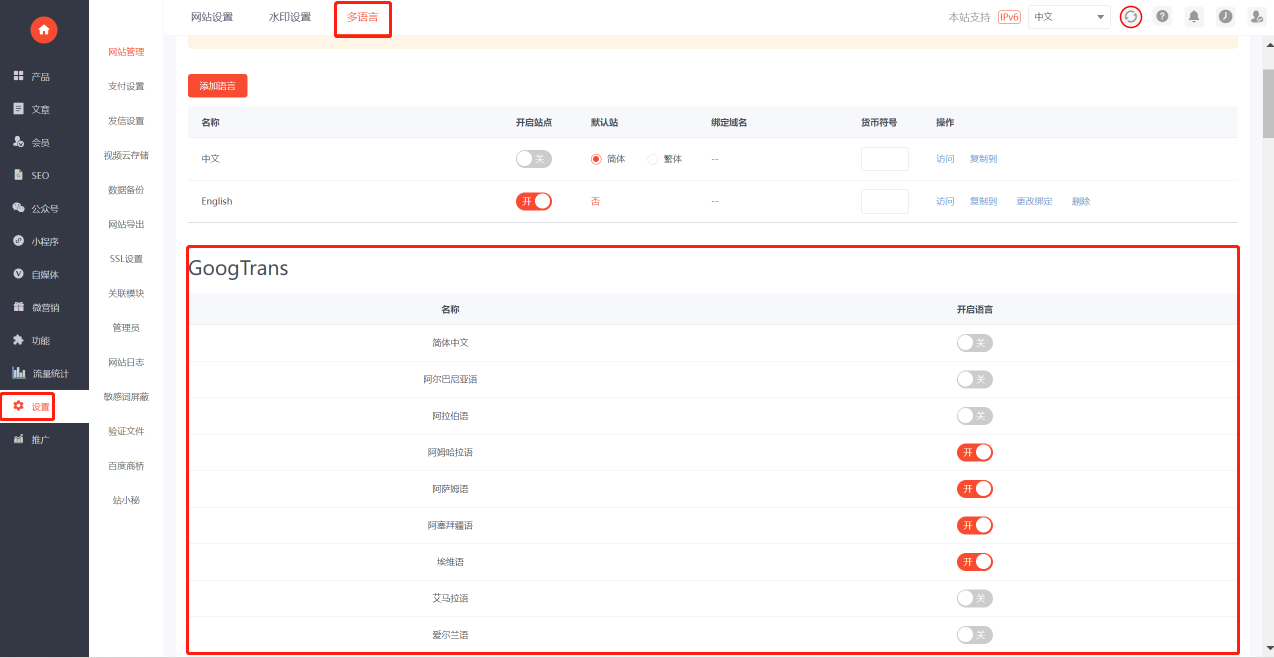Open the user account icon

(x=1256, y=17)
